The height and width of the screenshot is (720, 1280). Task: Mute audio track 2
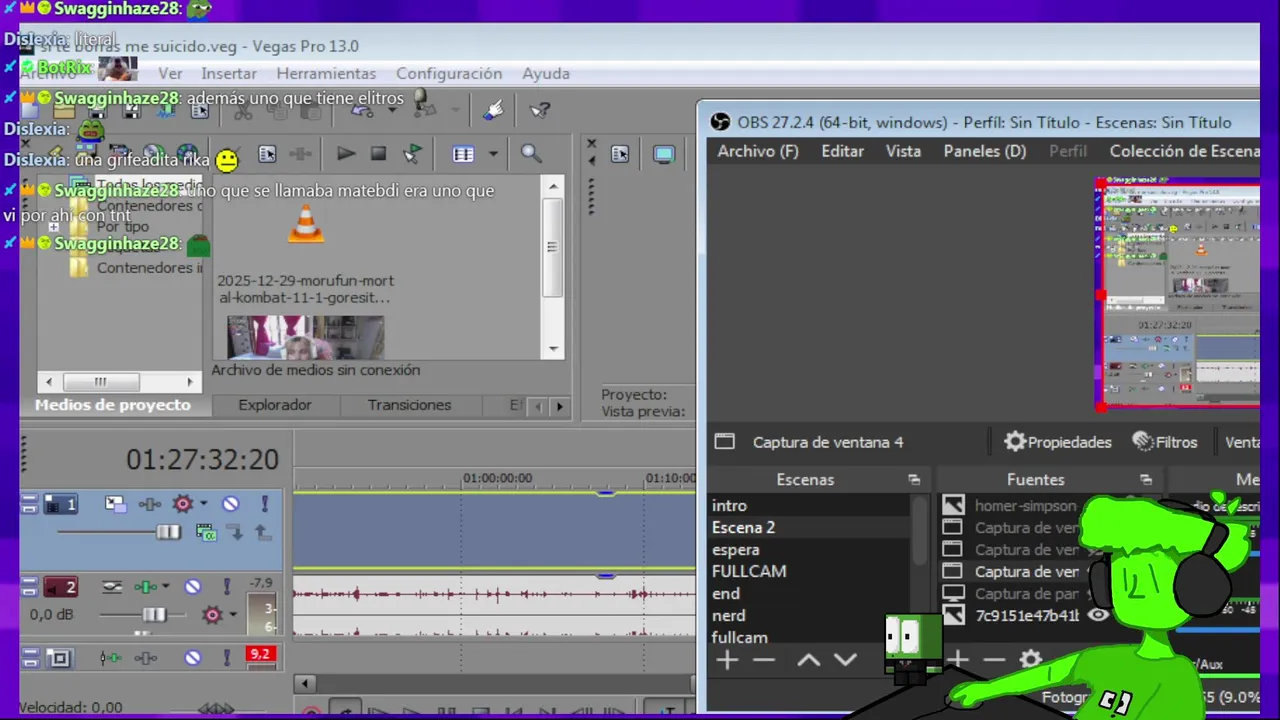click(193, 587)
